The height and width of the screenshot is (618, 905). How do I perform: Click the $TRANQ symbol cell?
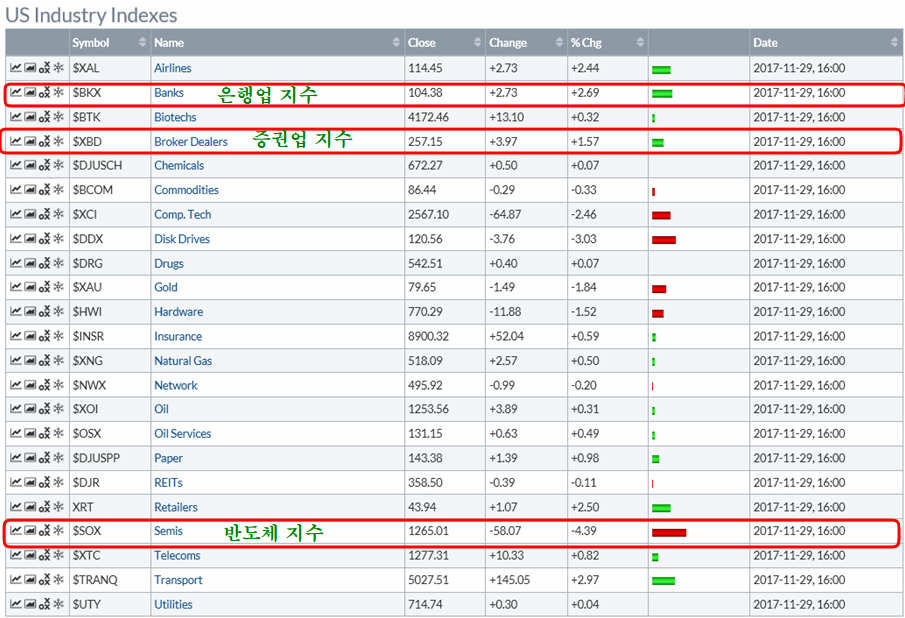tap(95, 580)
